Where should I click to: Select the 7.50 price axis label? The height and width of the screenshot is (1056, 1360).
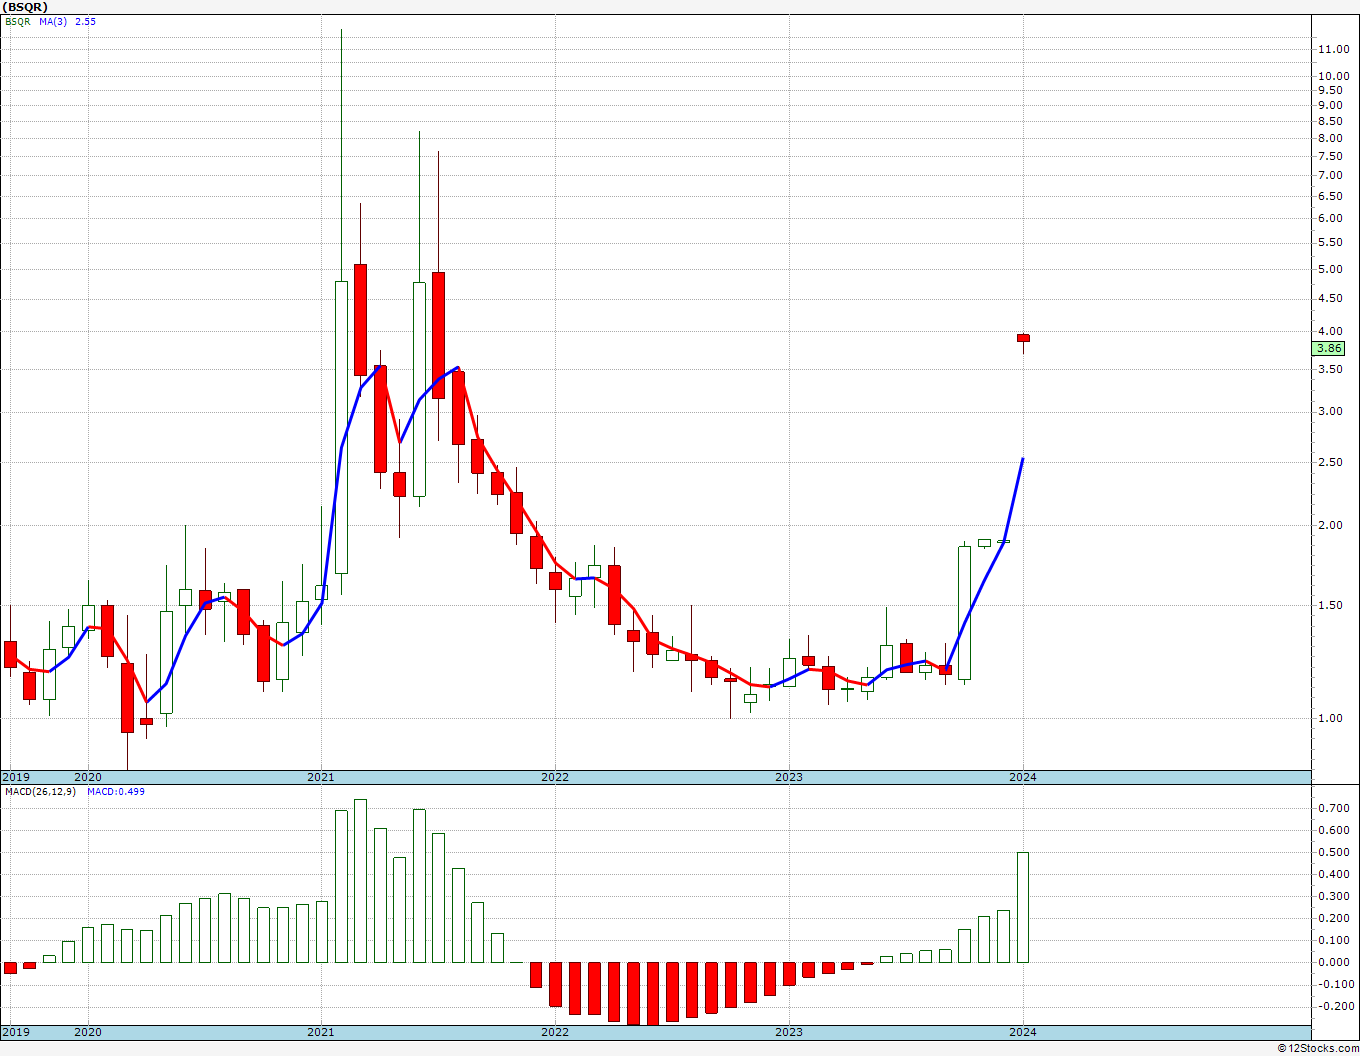pos(1330,156)
